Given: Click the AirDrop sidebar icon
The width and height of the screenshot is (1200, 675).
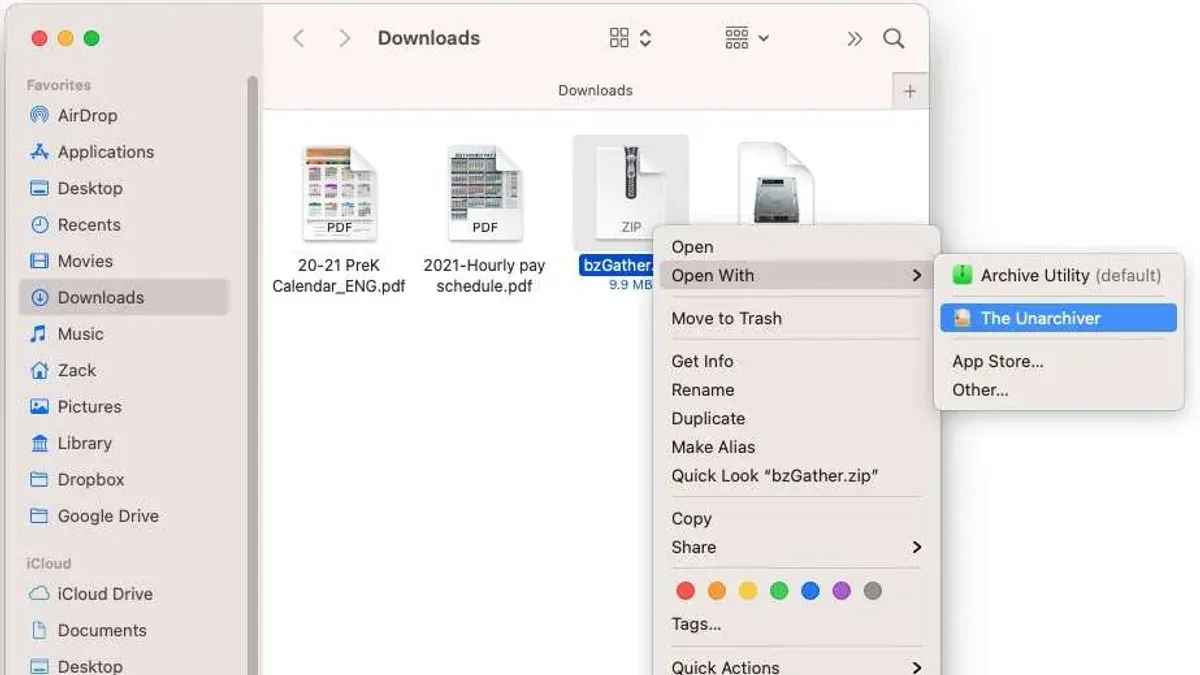Looking at the screenshot, I should (39, 115).
